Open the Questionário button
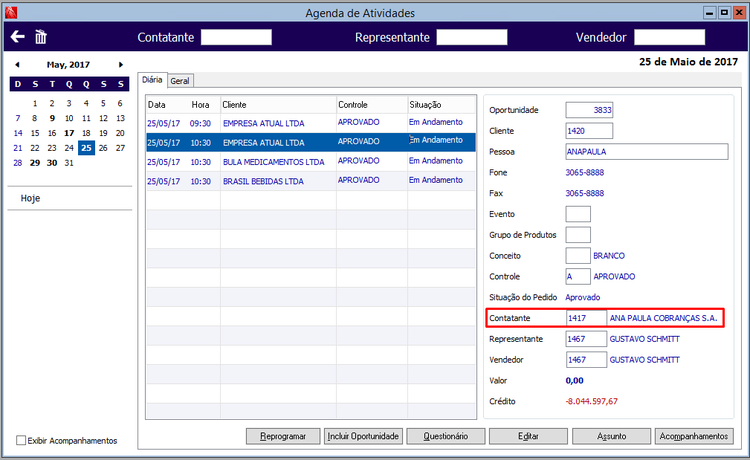The height and width of the screenshot is (460, 750). point(446,436)
